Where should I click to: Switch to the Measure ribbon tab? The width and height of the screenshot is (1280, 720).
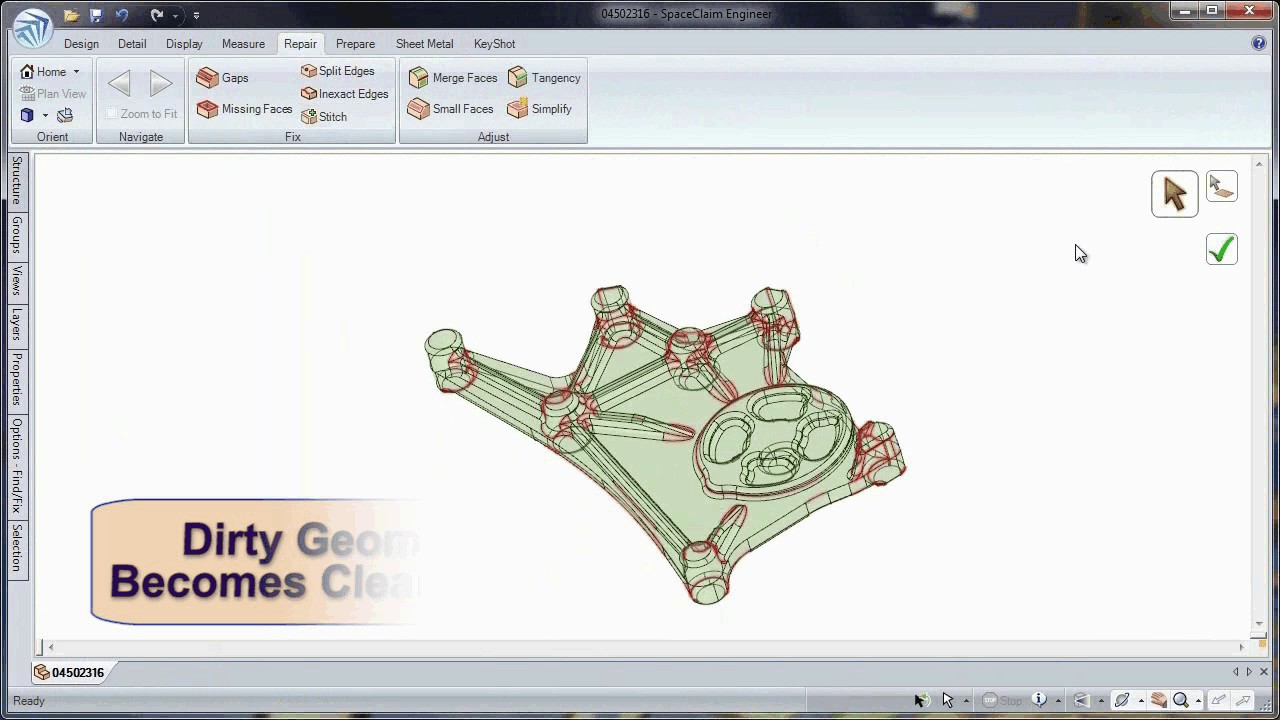[x=243, y=44]
